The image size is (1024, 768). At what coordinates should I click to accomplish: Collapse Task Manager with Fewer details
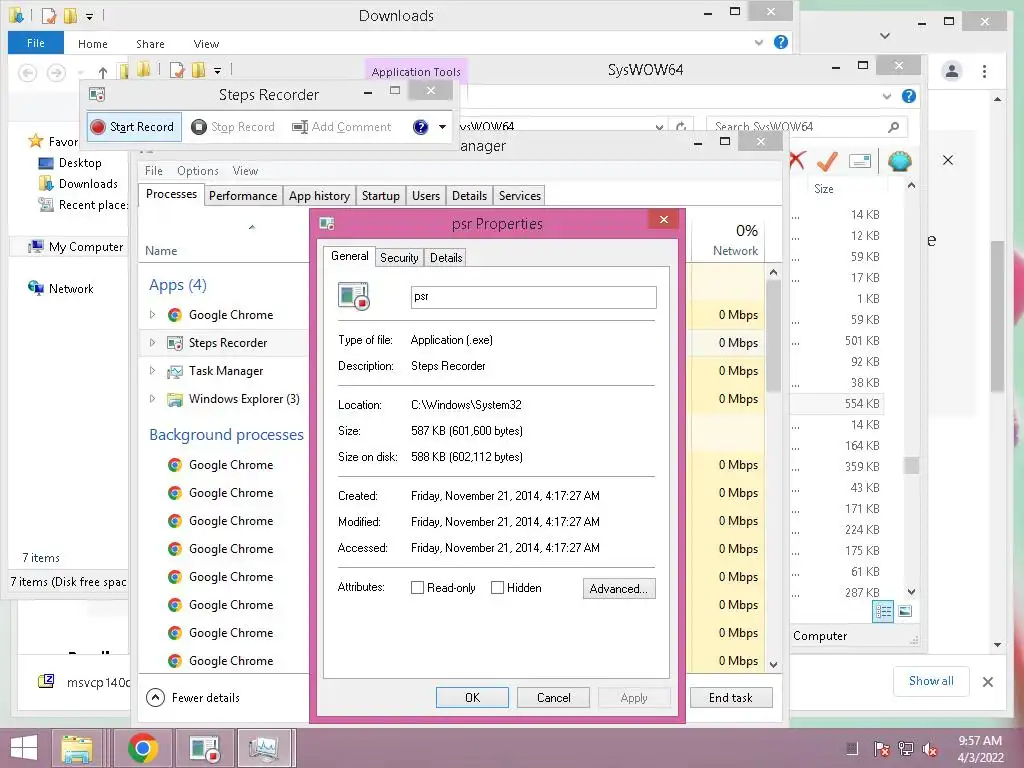click(193, 697)
